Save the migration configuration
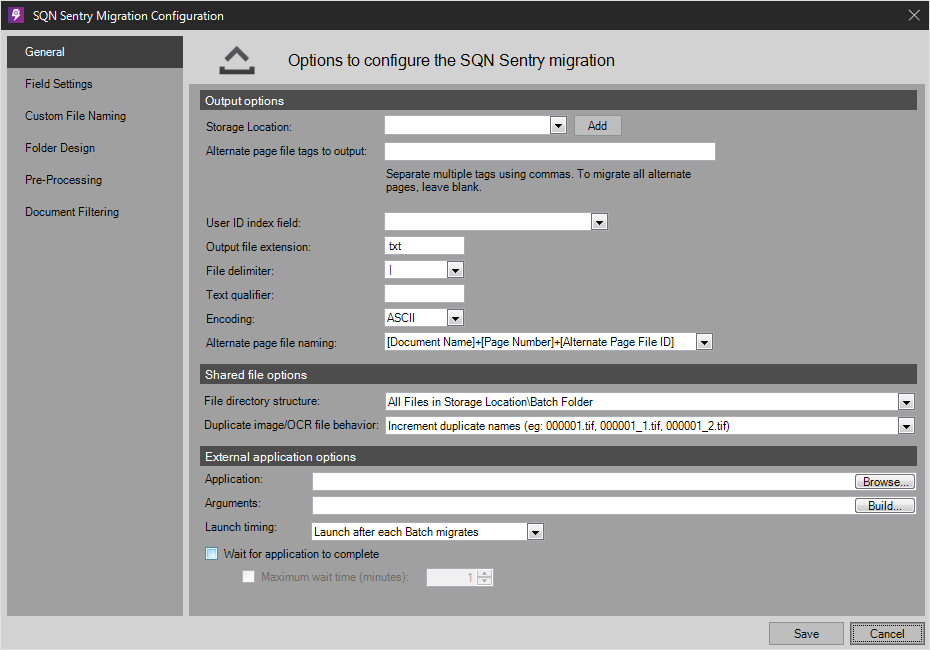930x650 pixels. (806, 633)
